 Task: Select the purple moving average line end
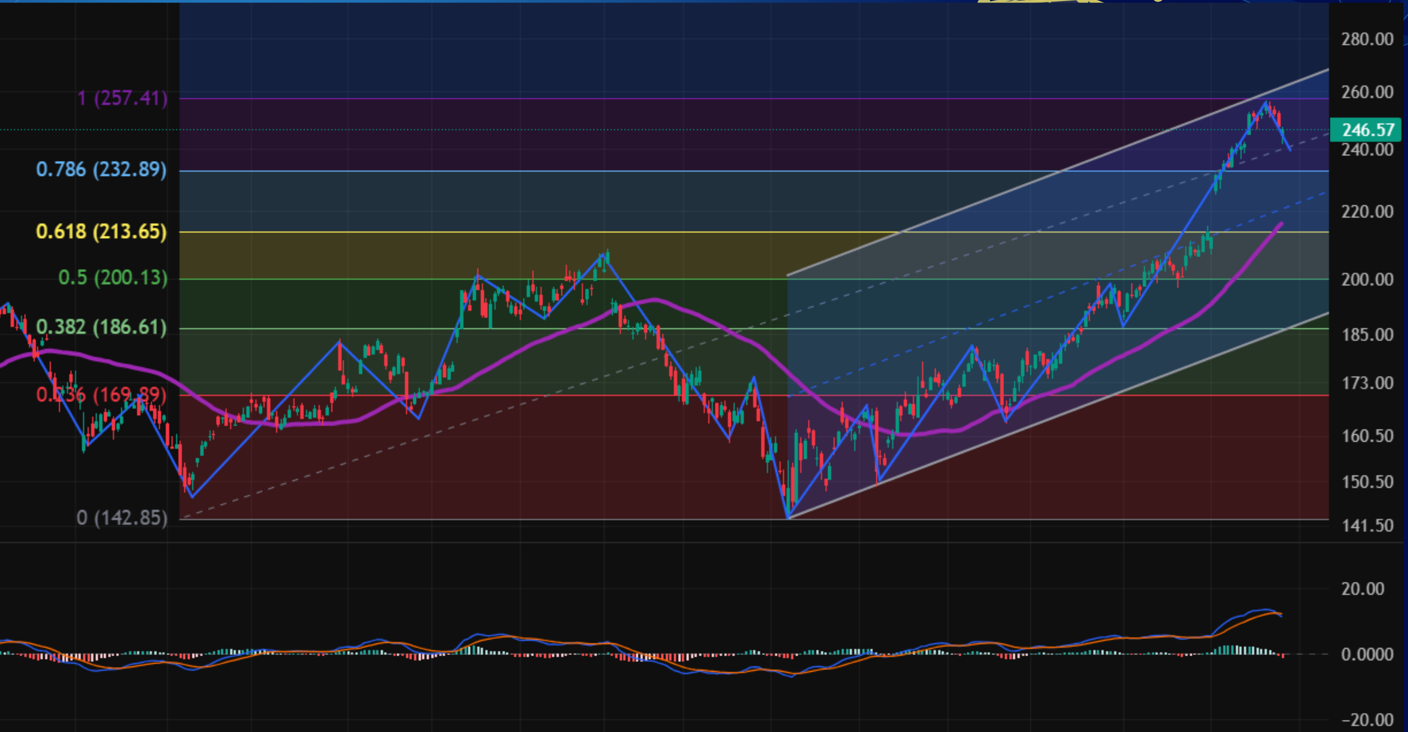coord(1280,226)
